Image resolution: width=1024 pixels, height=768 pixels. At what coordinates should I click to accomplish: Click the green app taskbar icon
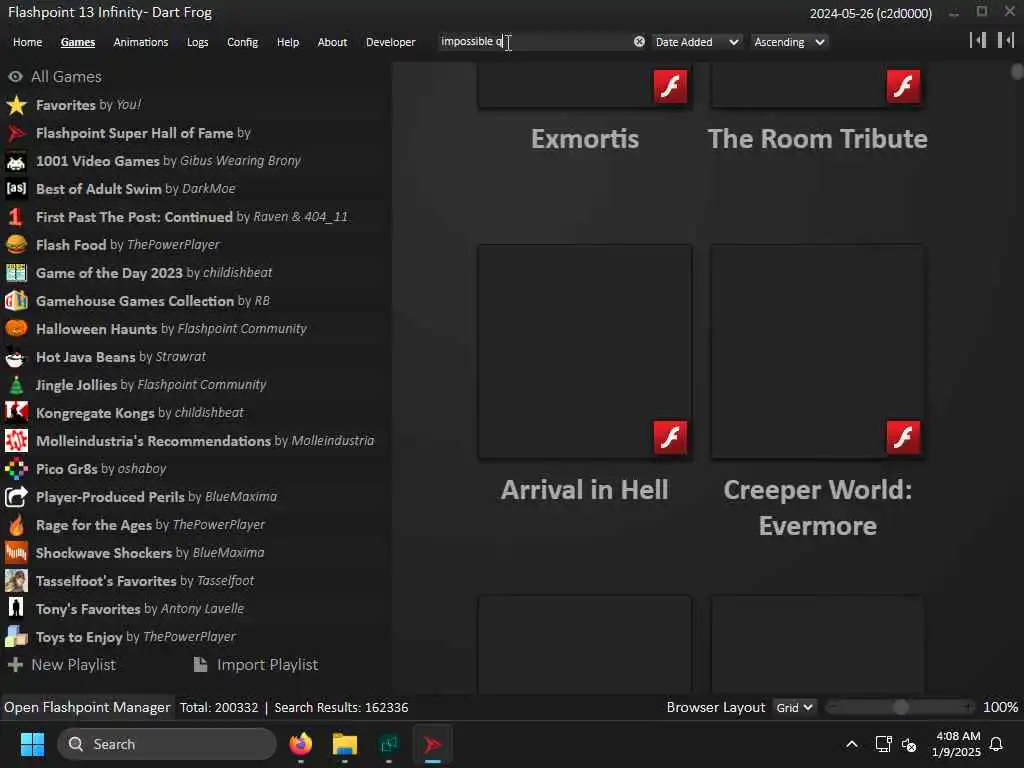[389, 744]
